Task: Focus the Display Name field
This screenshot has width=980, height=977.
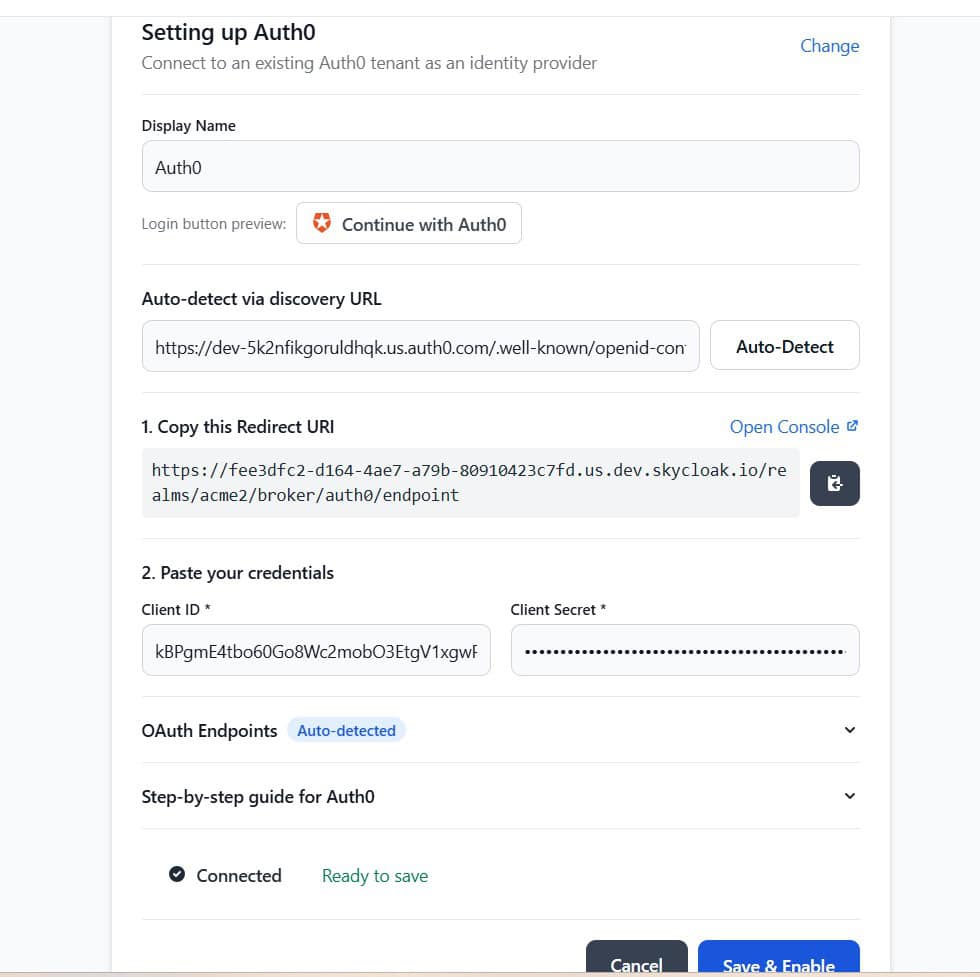Action: click(500, 166)
